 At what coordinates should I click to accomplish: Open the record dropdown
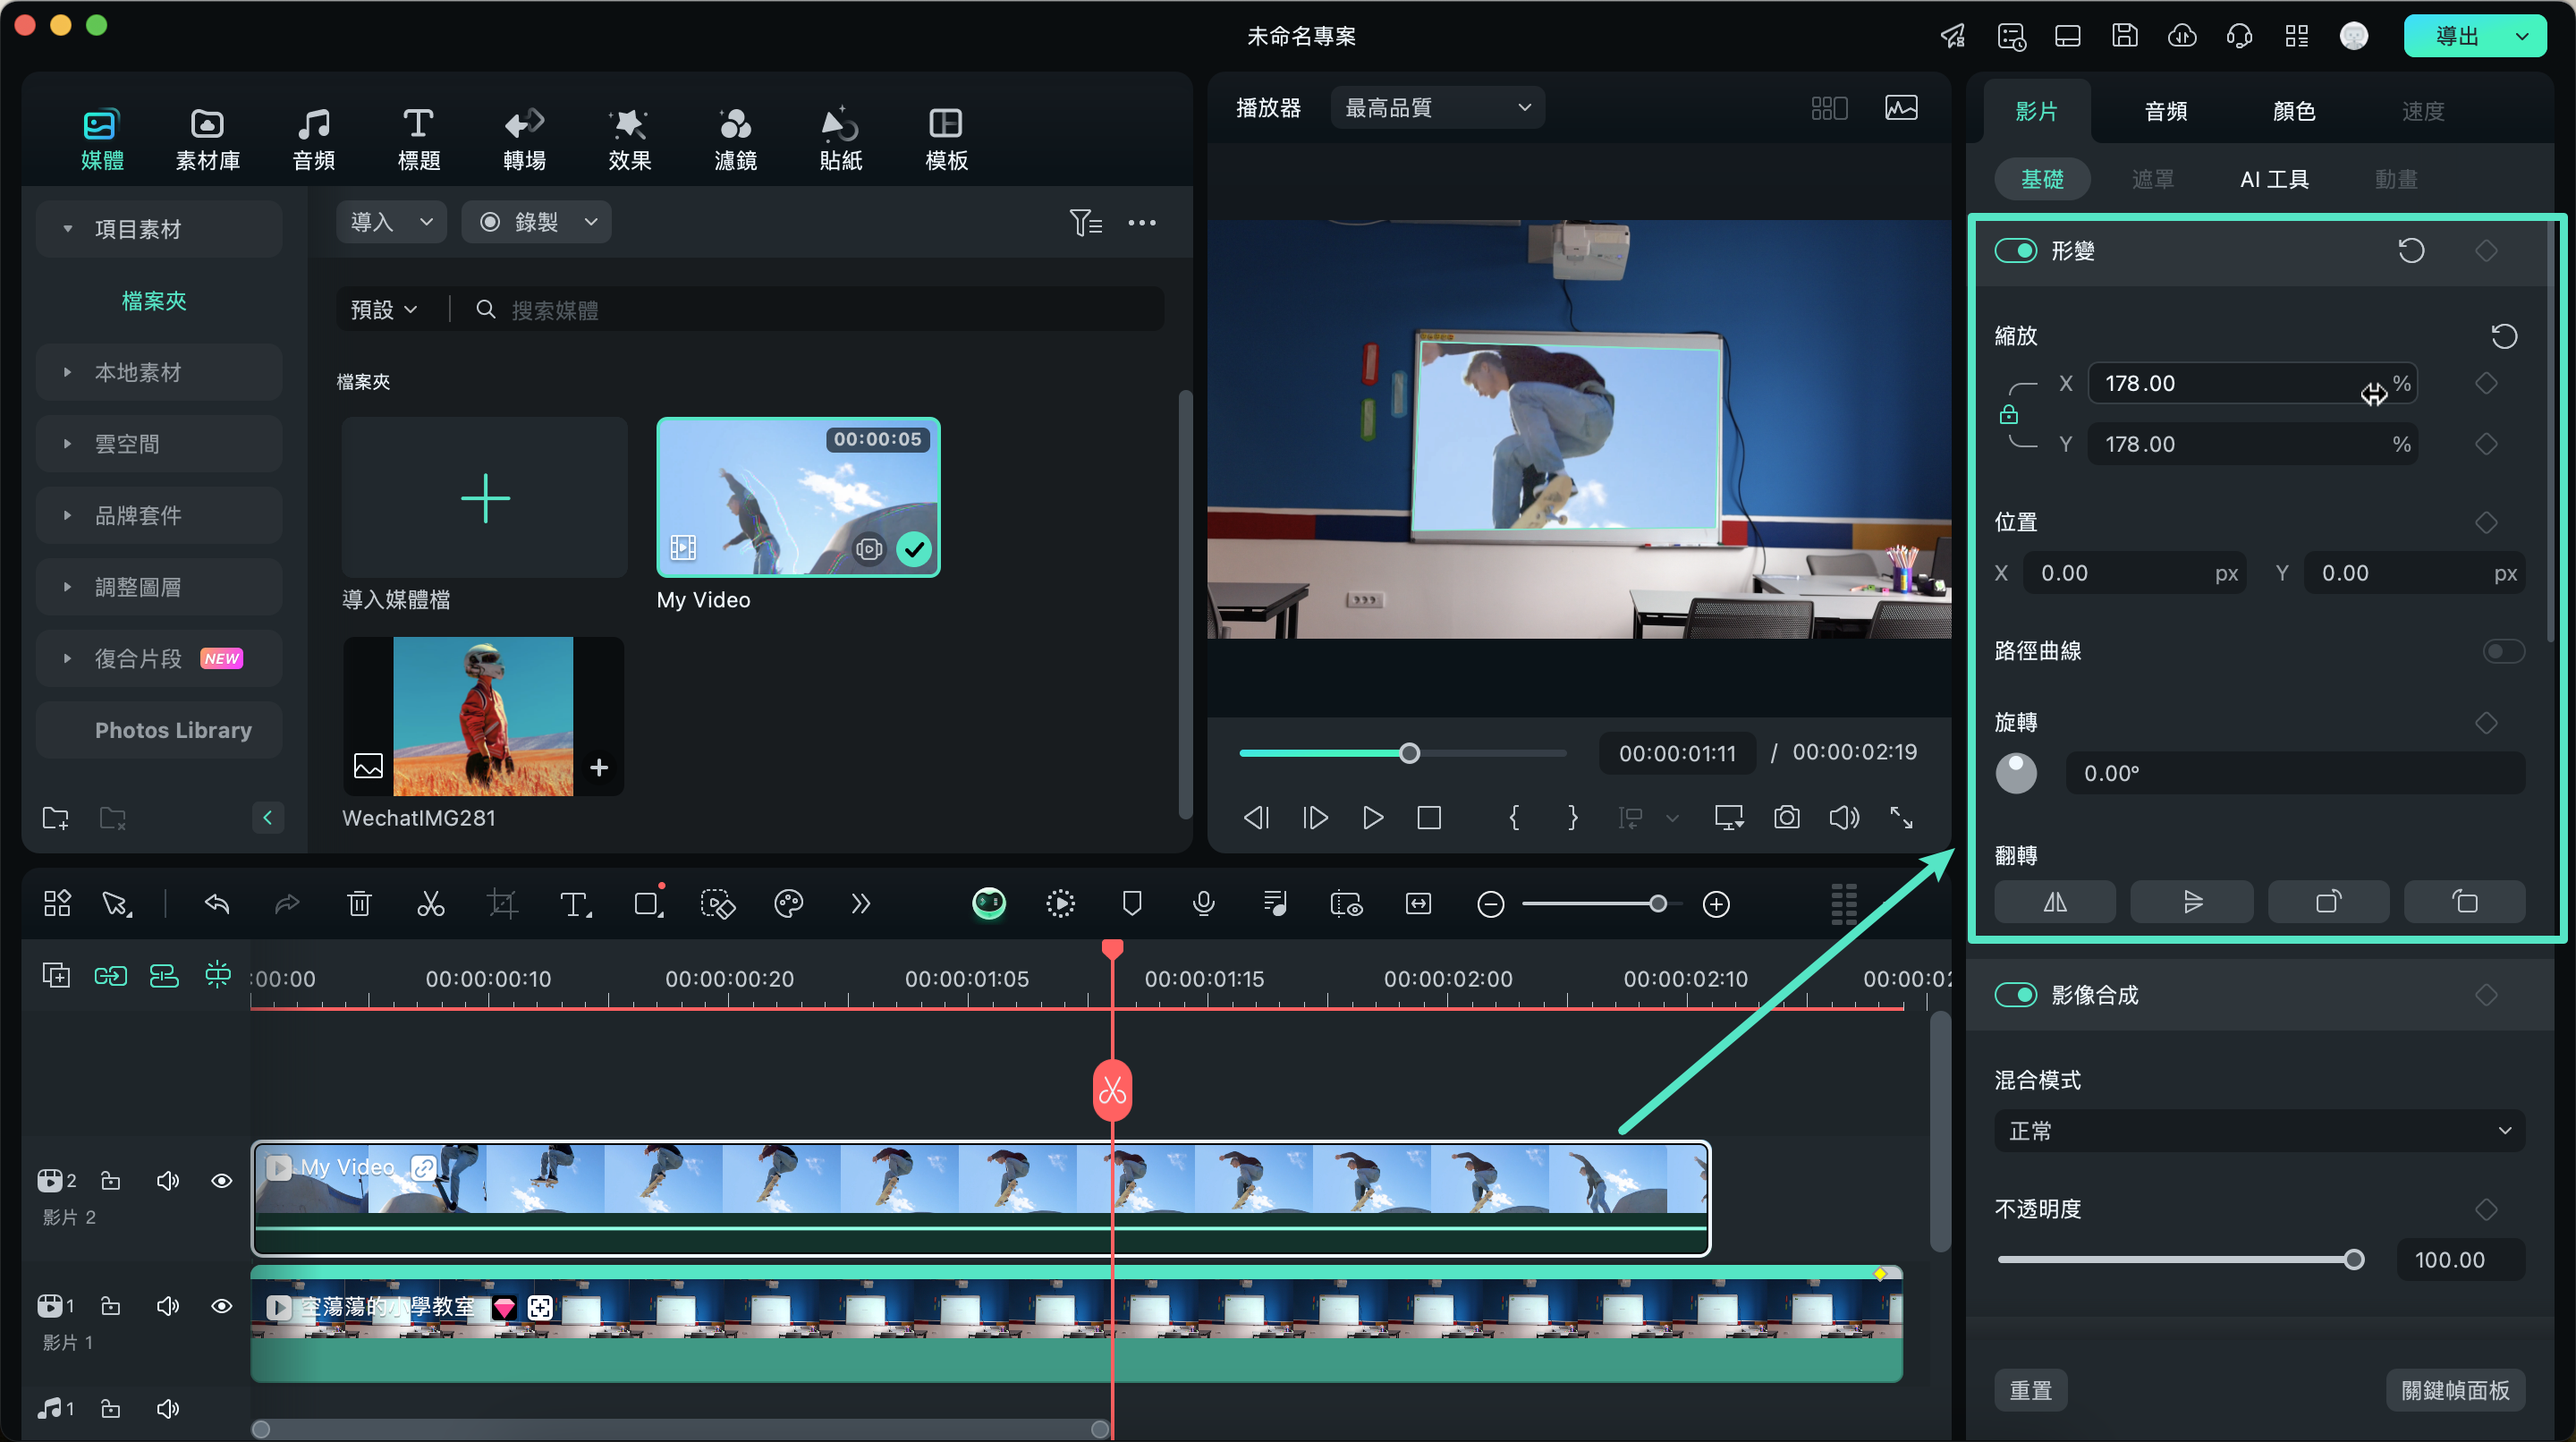pos(536,222)
